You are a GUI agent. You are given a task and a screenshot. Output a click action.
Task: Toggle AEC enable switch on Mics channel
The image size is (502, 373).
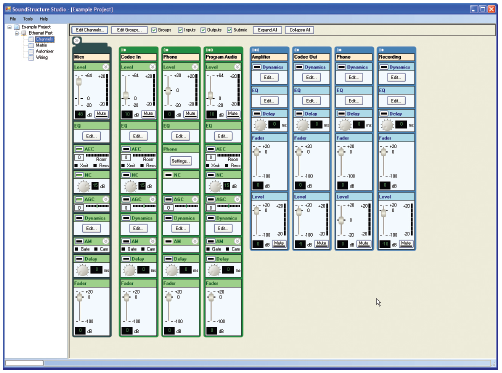point(79,149)
